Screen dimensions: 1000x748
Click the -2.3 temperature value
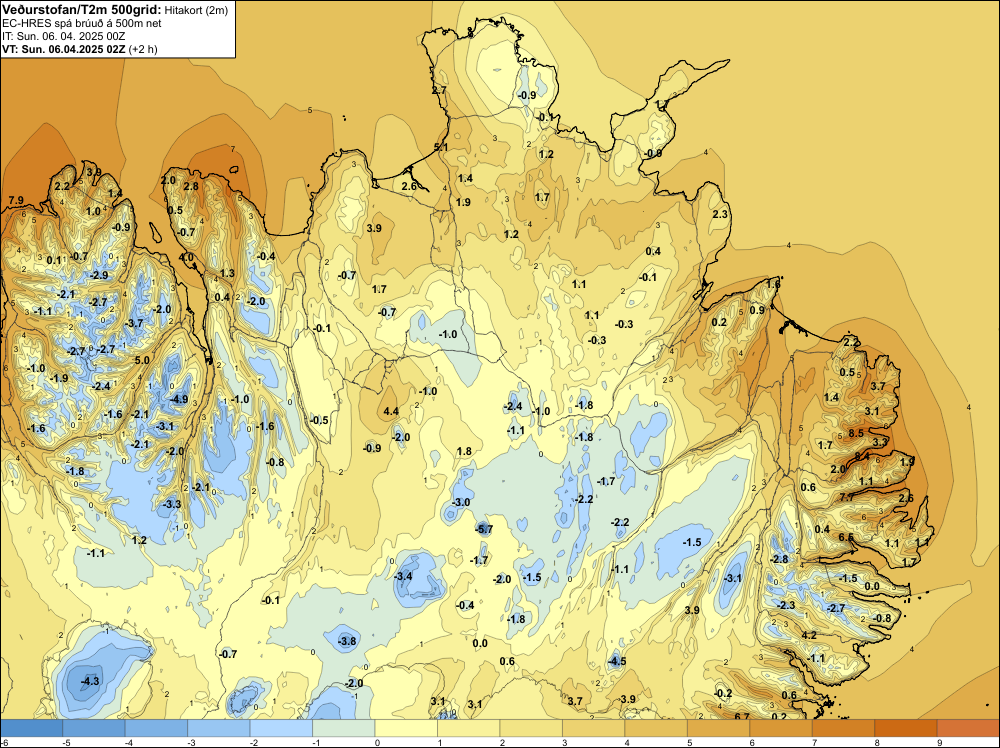786,605
